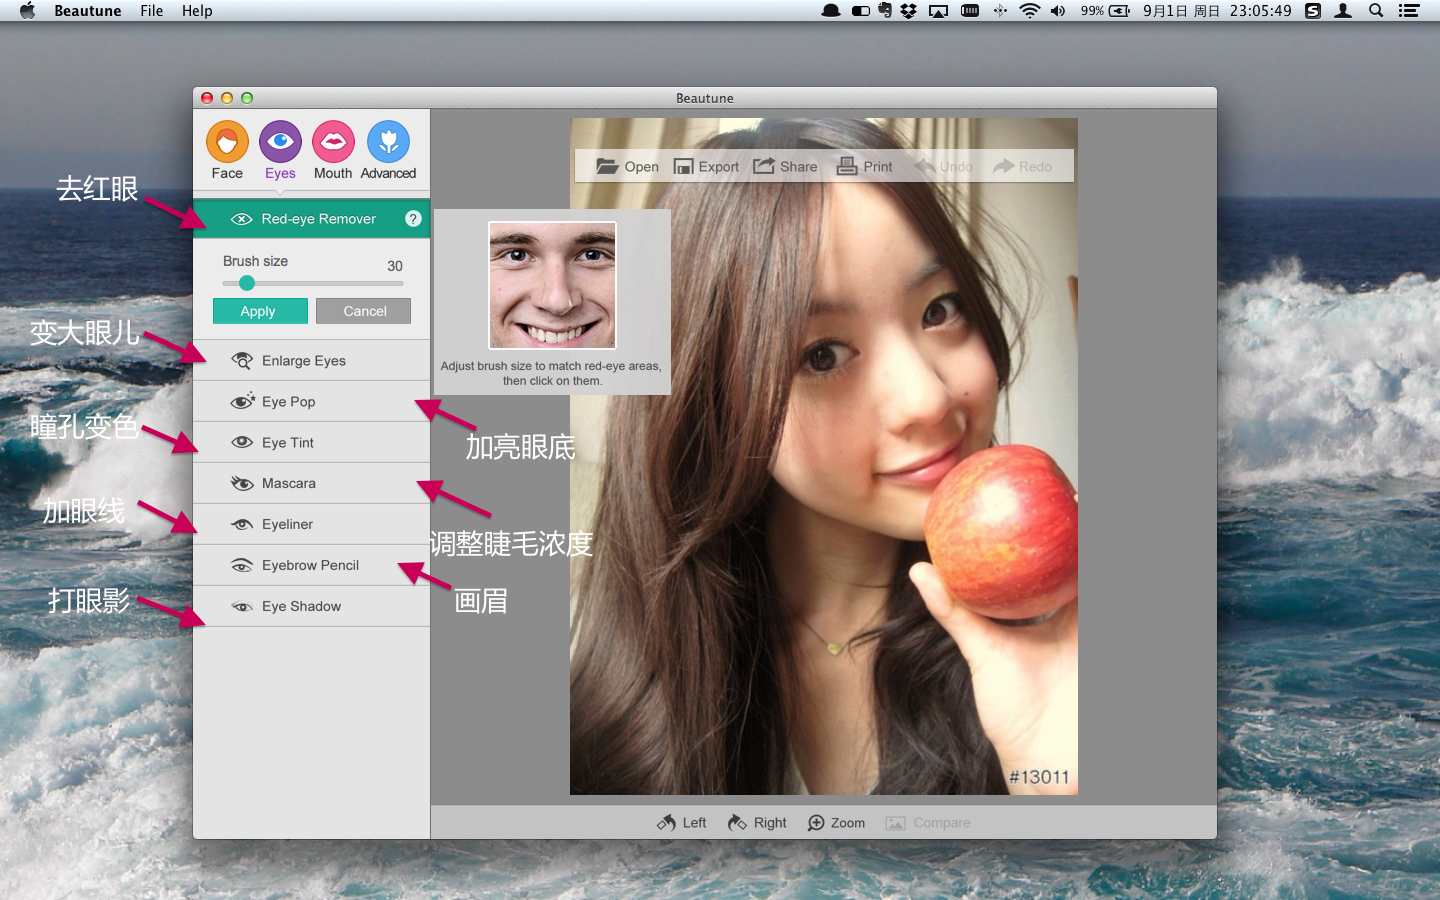Image resolution: width=1440 pixels, height=900 pixels.
Task: Select the Face category icon
Action: (x=227, y=142)
